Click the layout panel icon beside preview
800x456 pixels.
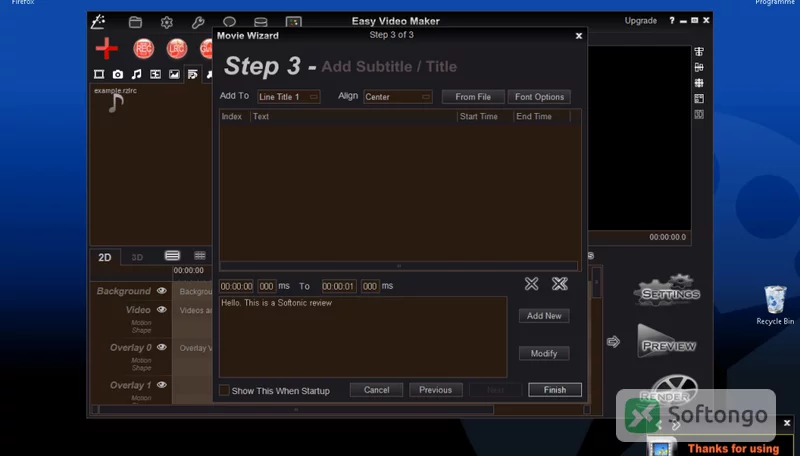[699, 98]
